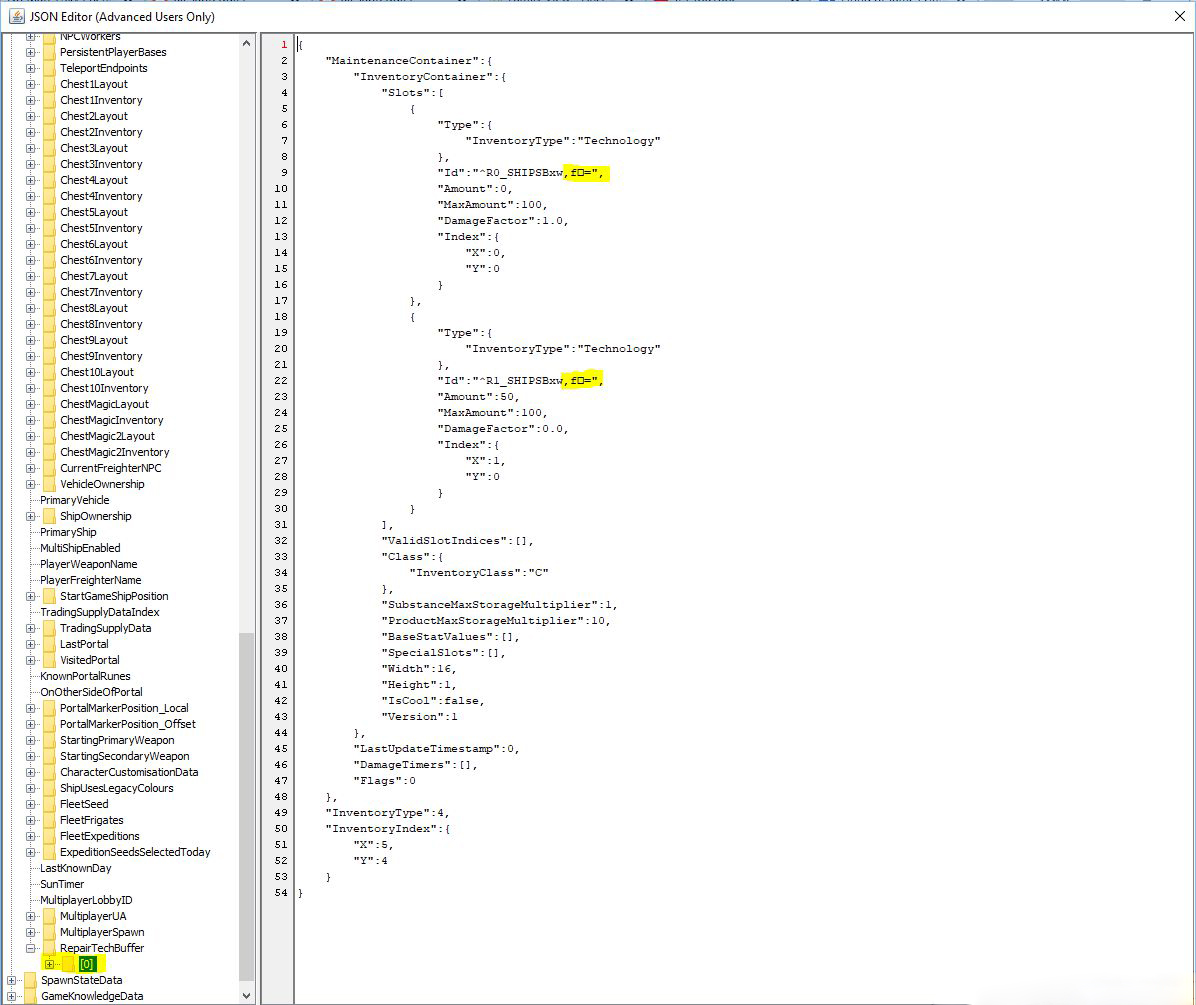Expand the Chest5Inventory tree node
Screen dimensions: 1196x1005
coord(30,228)
